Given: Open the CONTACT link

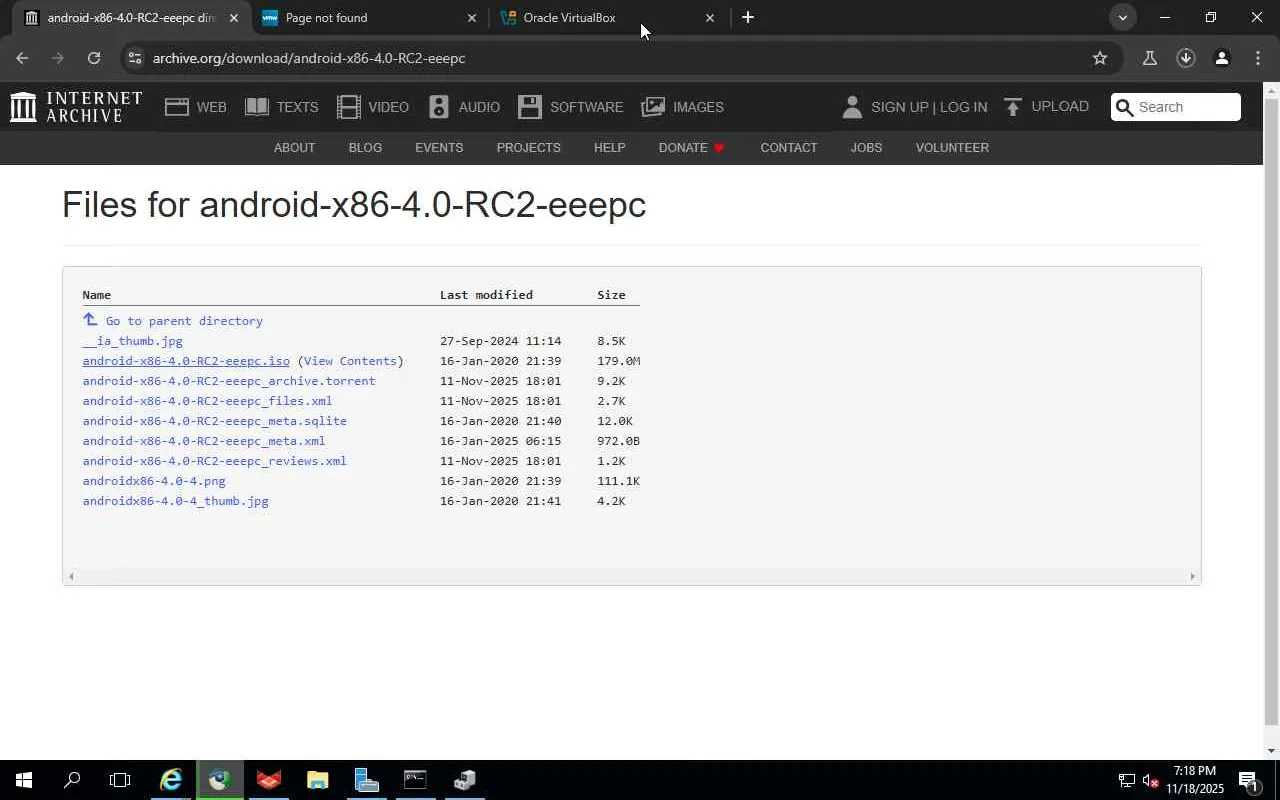Looking at the screenshot, I should (x=789, y=147).
